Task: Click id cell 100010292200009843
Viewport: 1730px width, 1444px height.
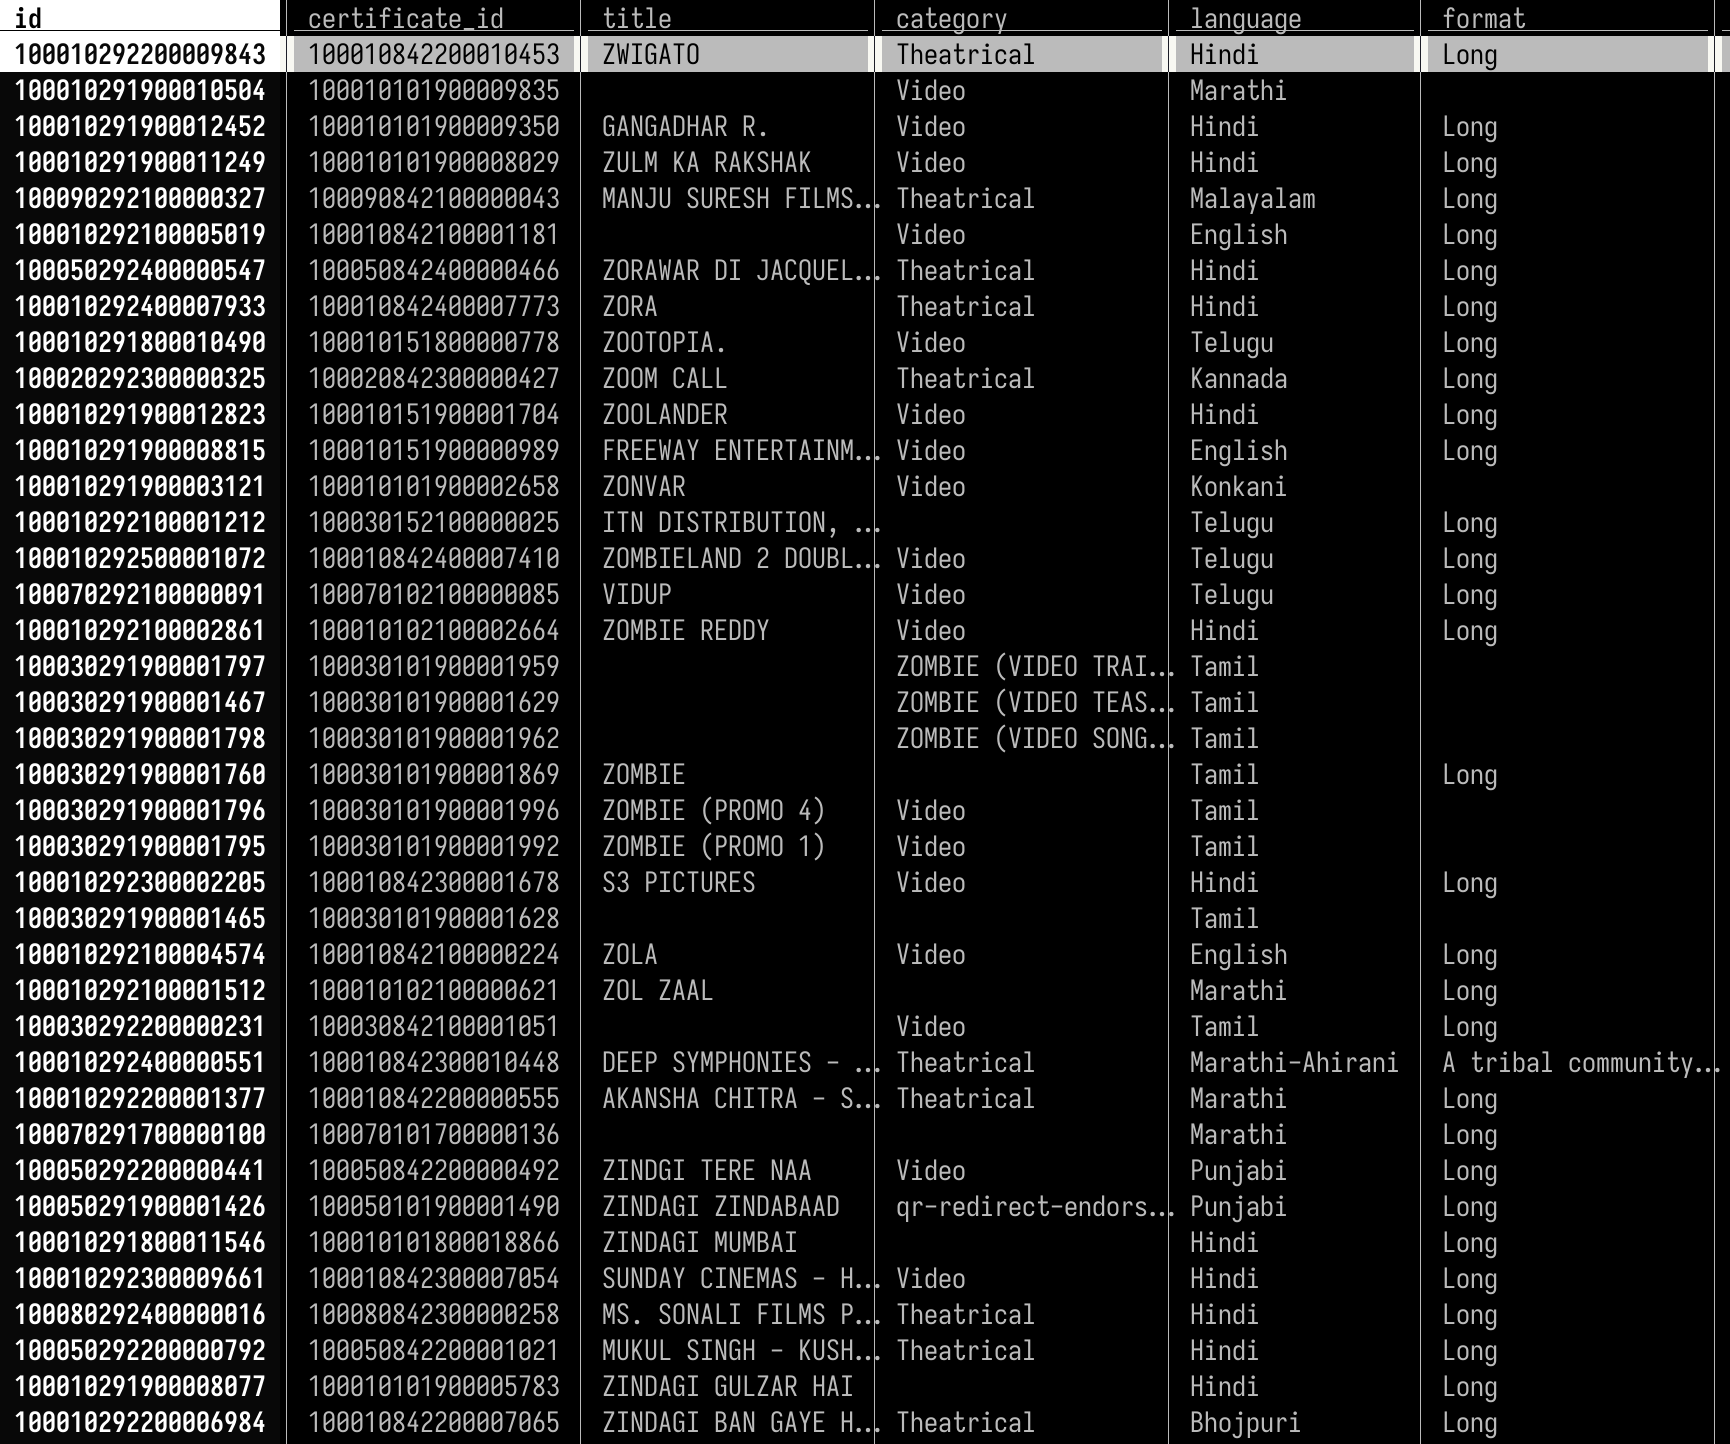Action: pyautogui.click(x=140, y=55)
